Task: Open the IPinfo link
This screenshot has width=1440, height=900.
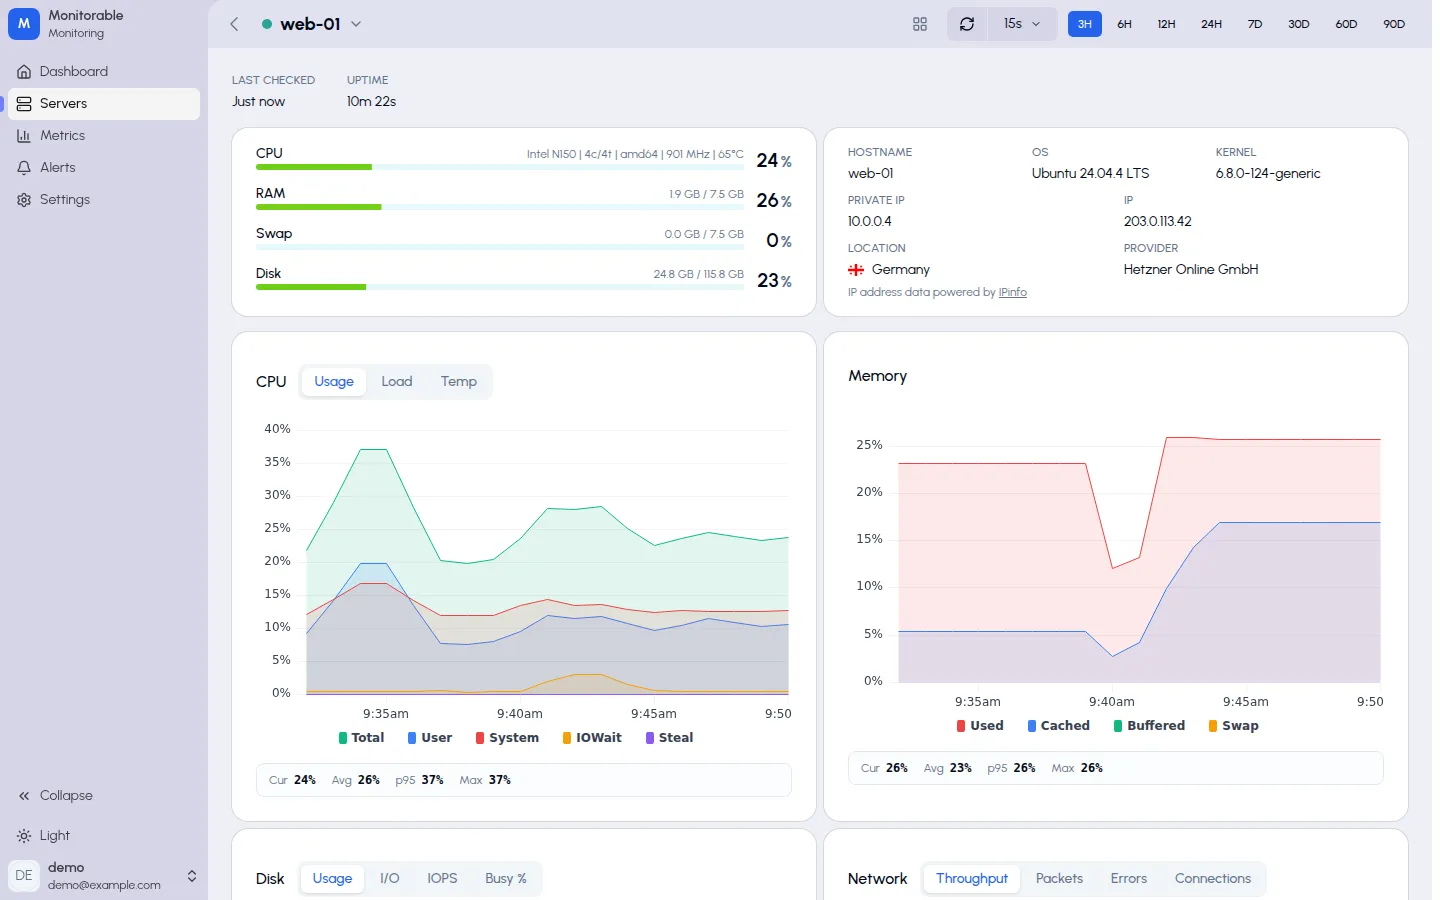Action: point(1013,292)
